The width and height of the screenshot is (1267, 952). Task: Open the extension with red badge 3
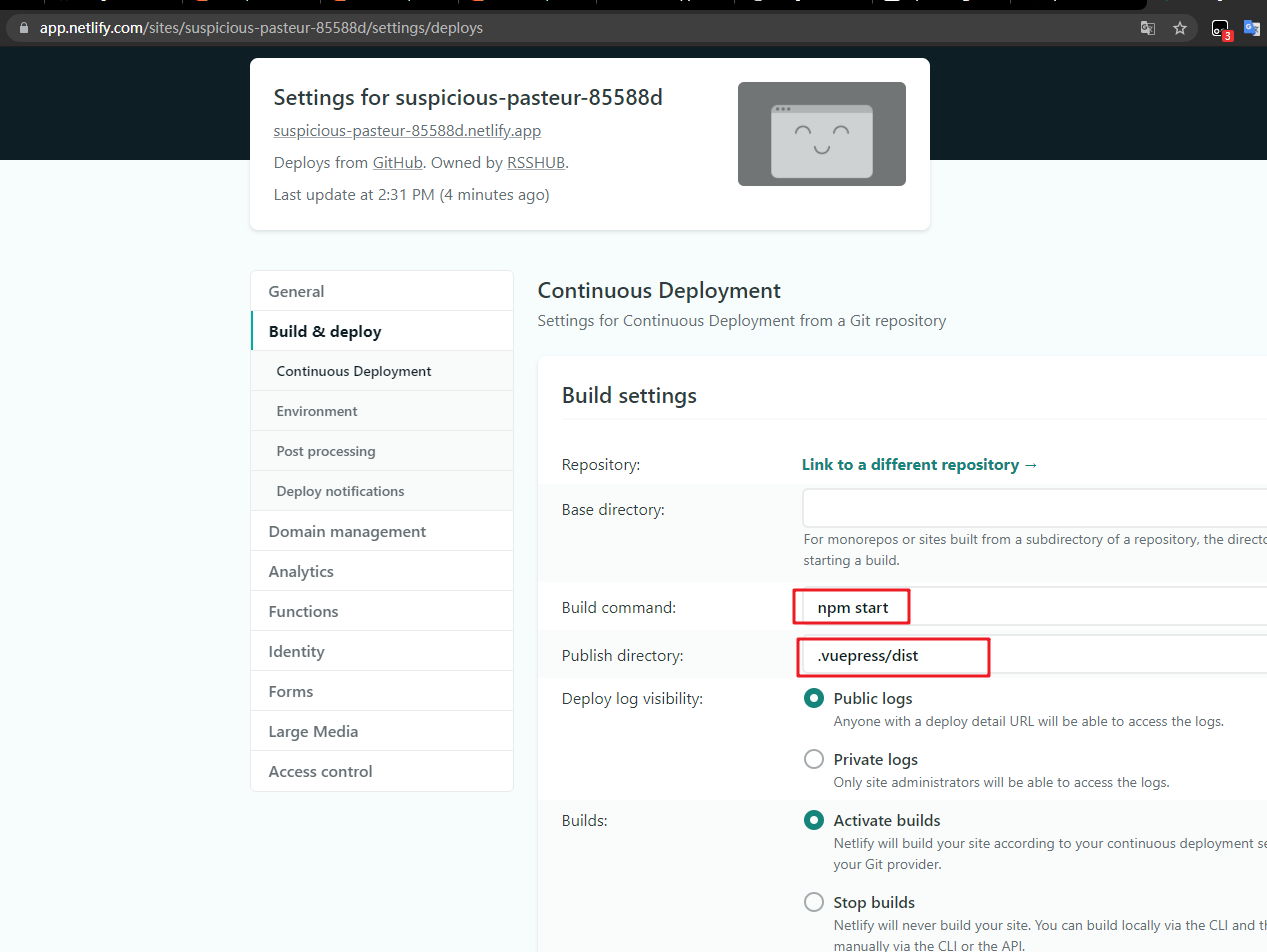(x=1221, y=29)
